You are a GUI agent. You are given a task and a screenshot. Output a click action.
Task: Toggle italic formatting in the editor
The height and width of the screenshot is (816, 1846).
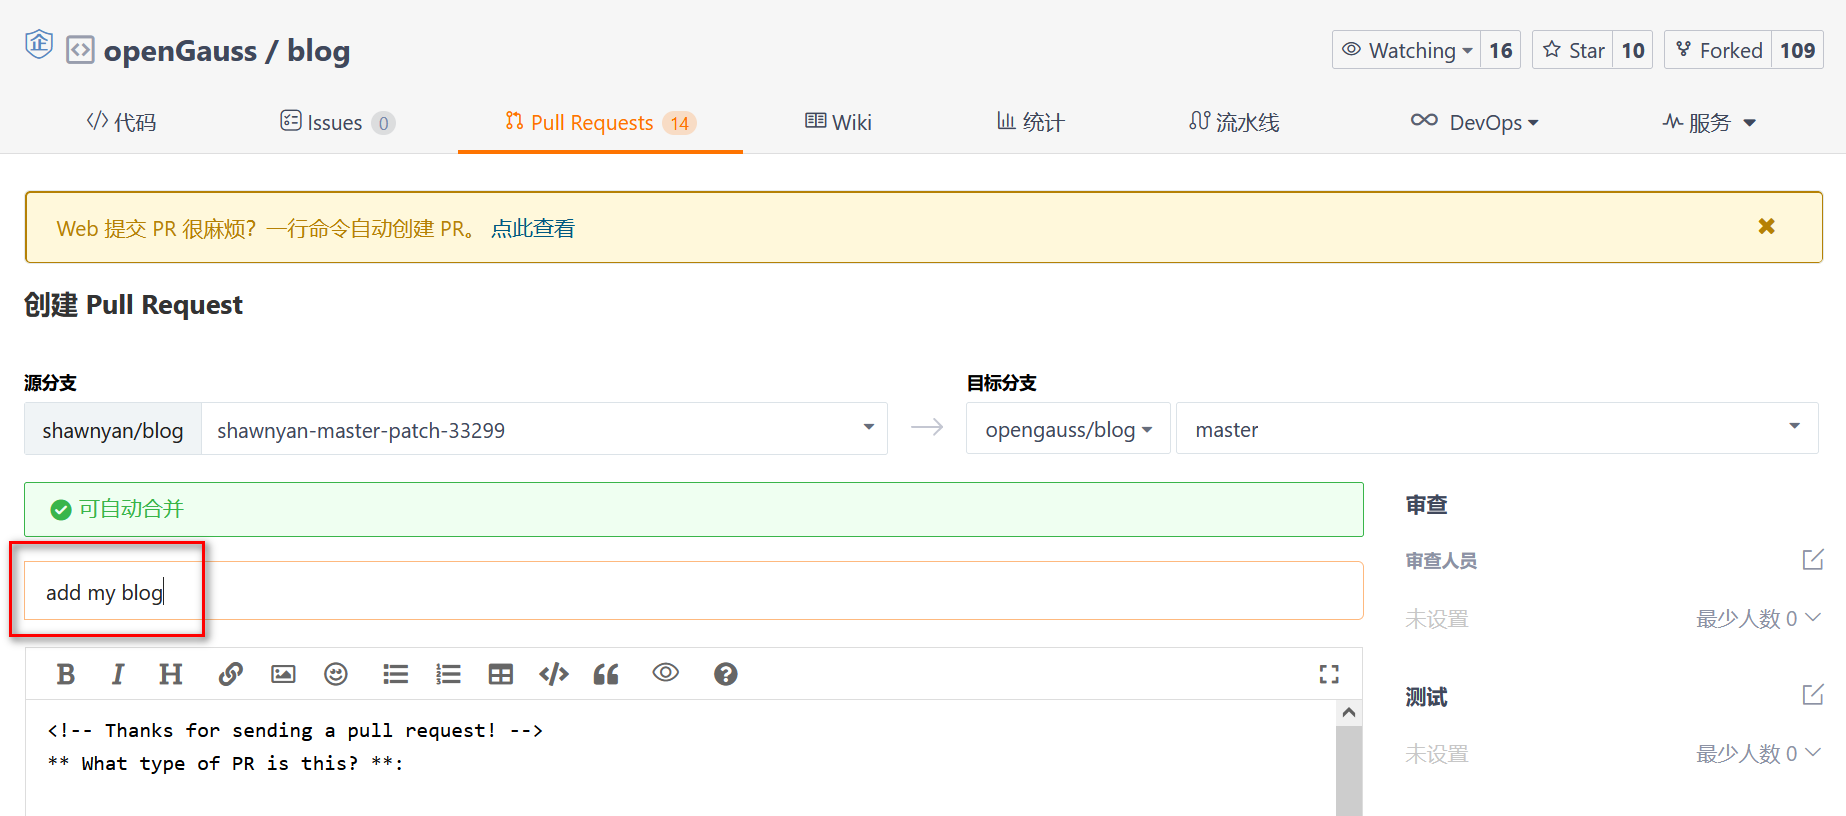(x=118, y=674)
